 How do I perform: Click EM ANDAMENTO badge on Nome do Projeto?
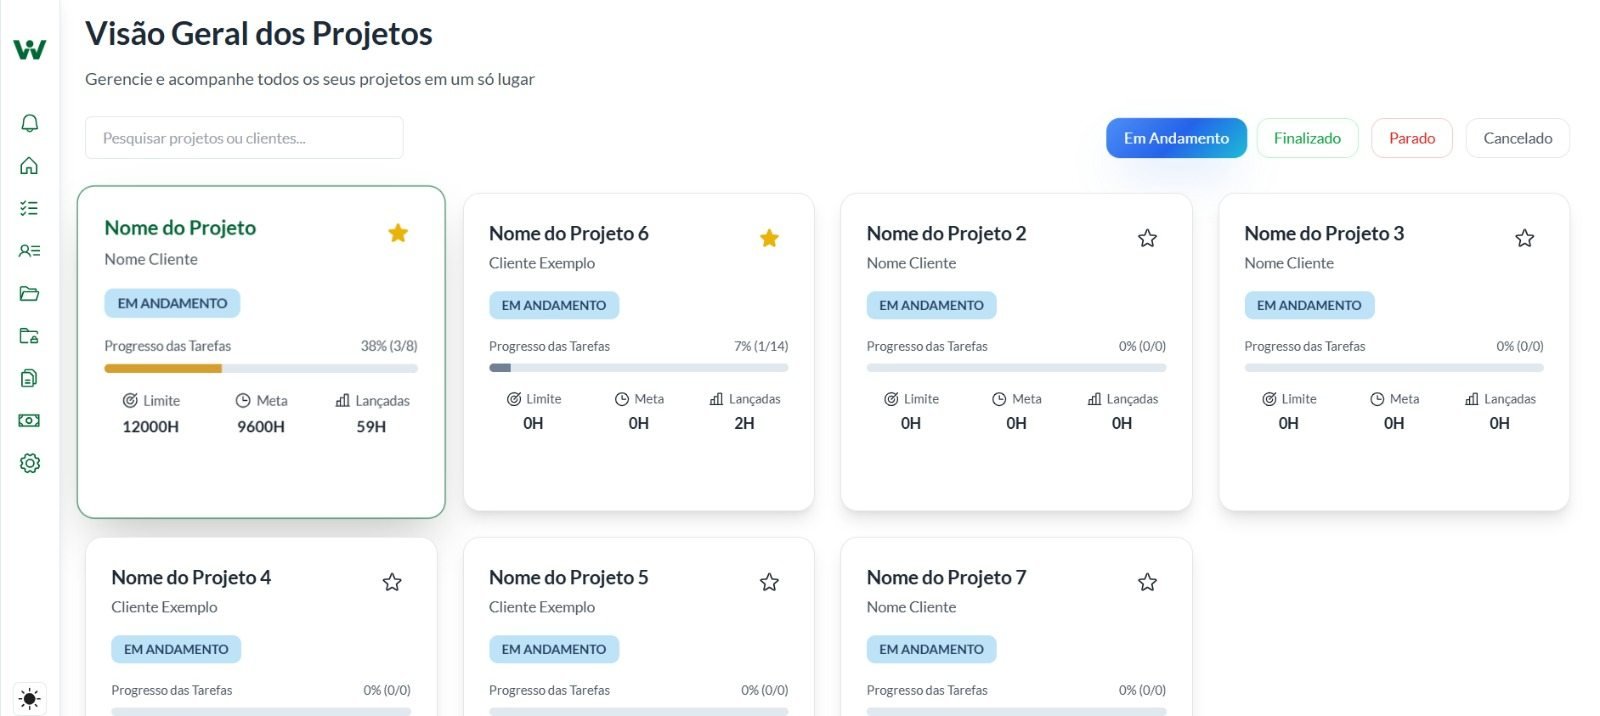coord(172,303)
